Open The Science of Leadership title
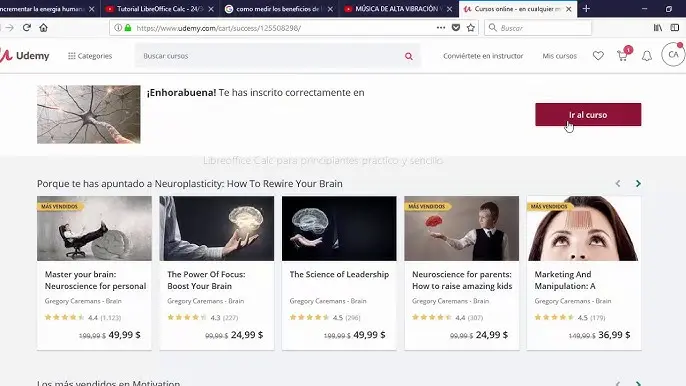The image size is (686, 386). coord(339,274)
